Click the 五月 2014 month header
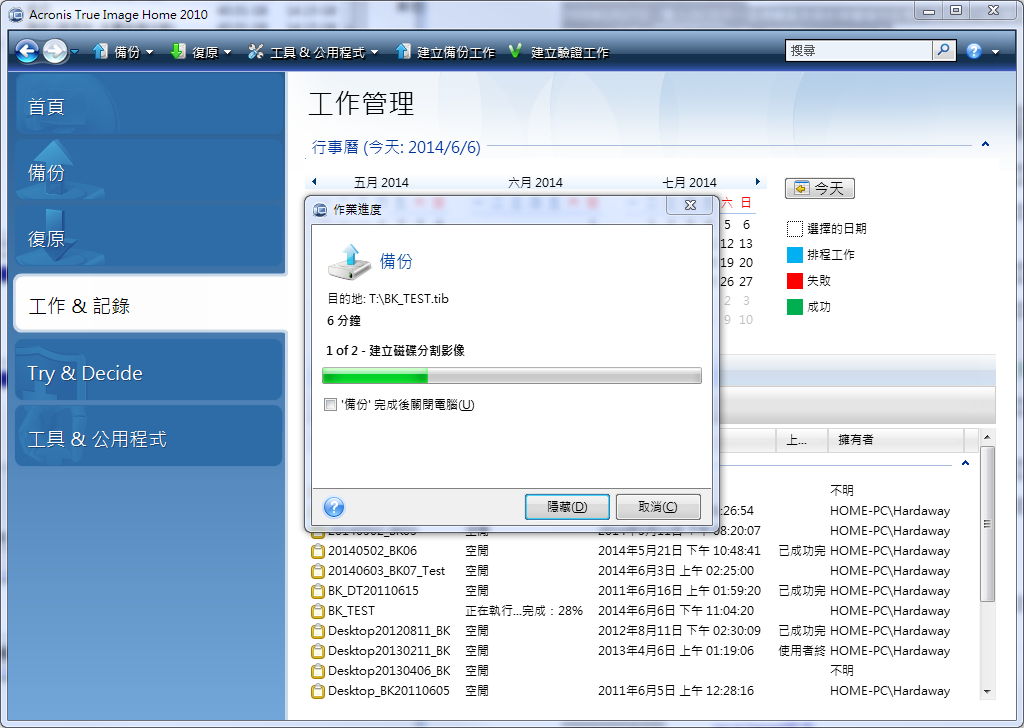The width and height of the screenshot is (1024, 728). [x=381, y=182]
